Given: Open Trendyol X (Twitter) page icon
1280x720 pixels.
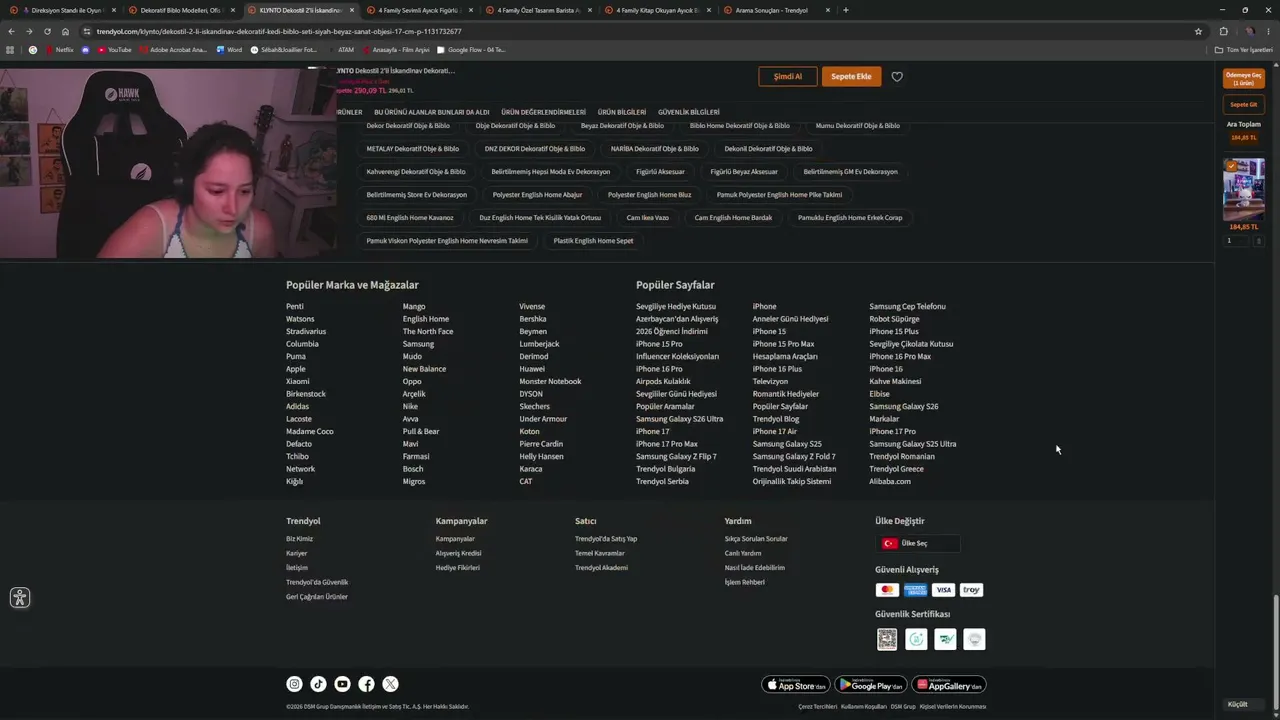Looking at the screenshot, I should point(390,684).
